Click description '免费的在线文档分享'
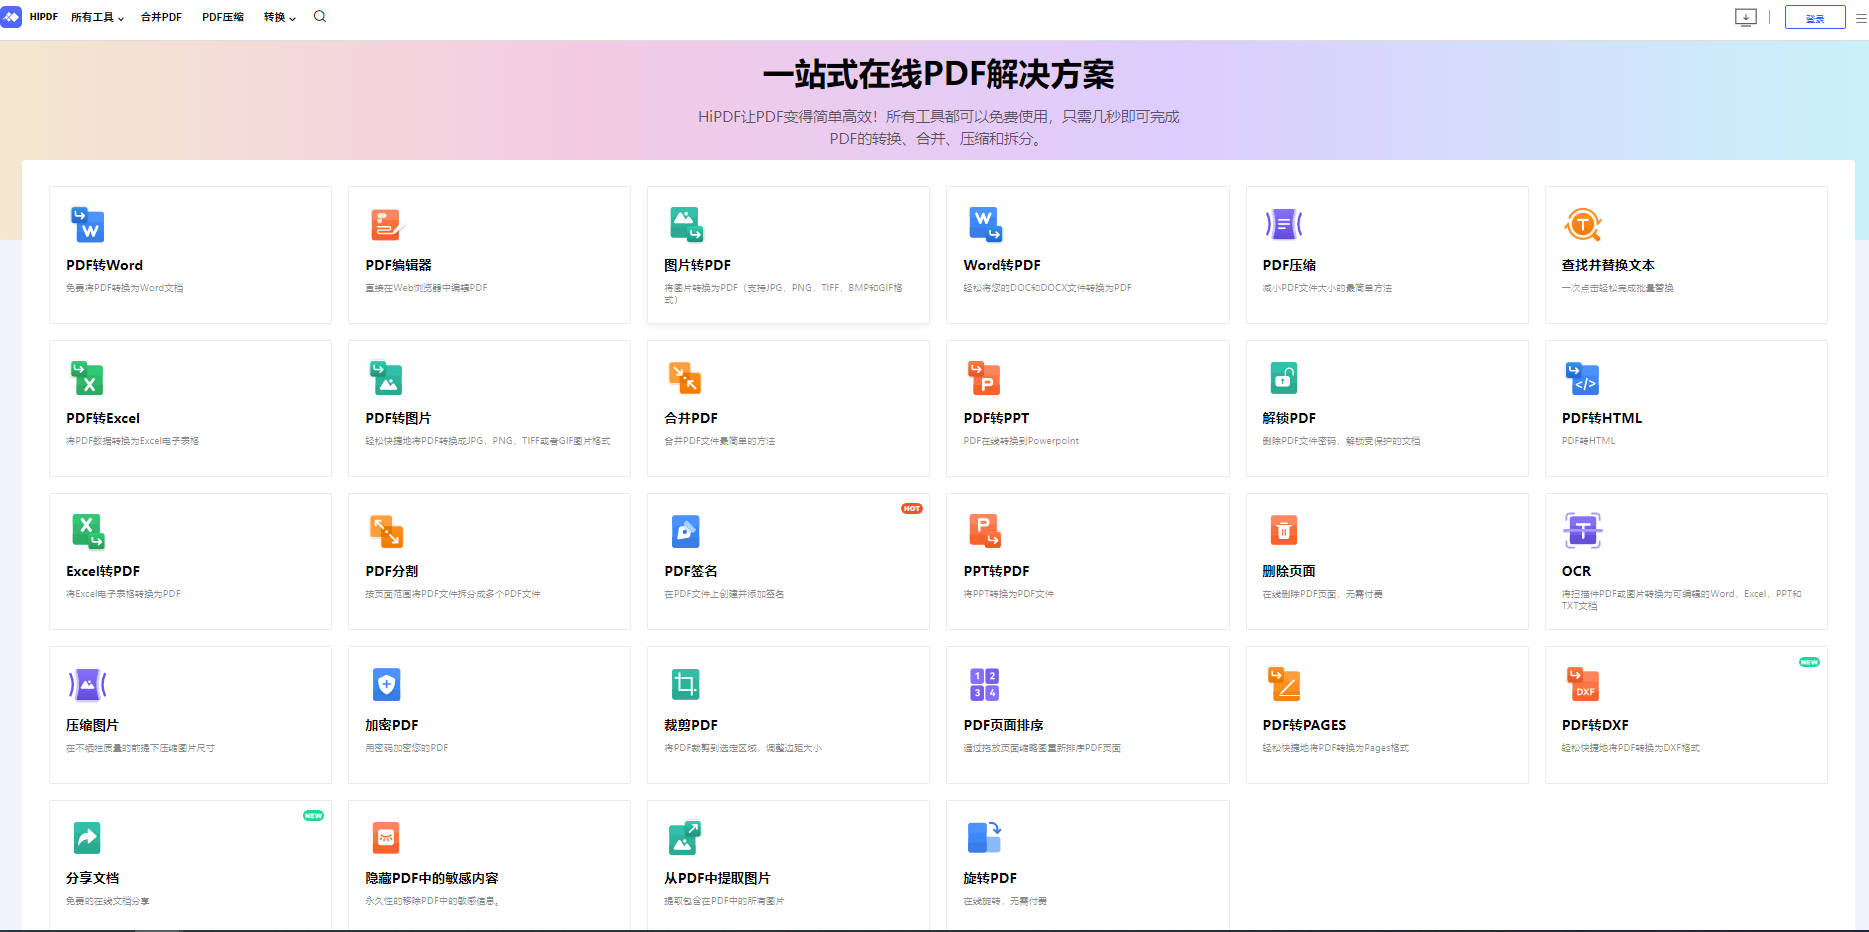 (x=108, y=901)
